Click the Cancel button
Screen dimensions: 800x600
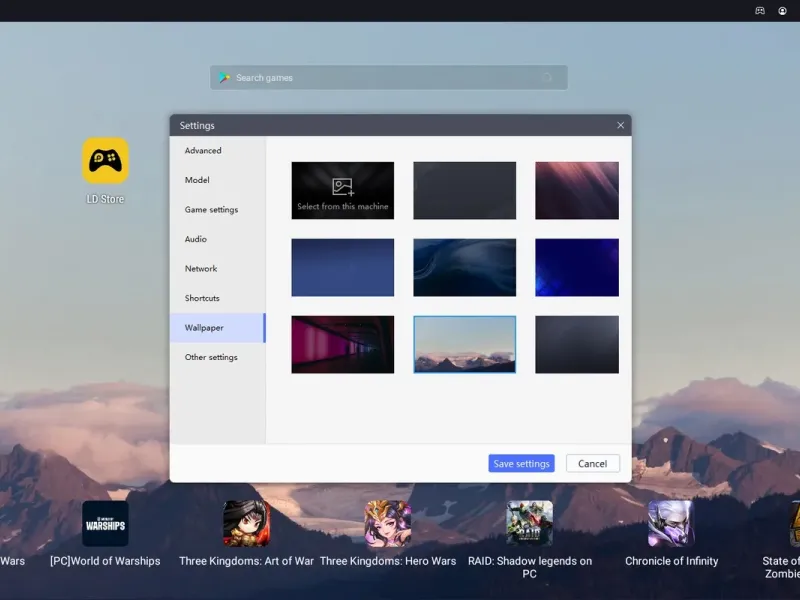point(592,463)
